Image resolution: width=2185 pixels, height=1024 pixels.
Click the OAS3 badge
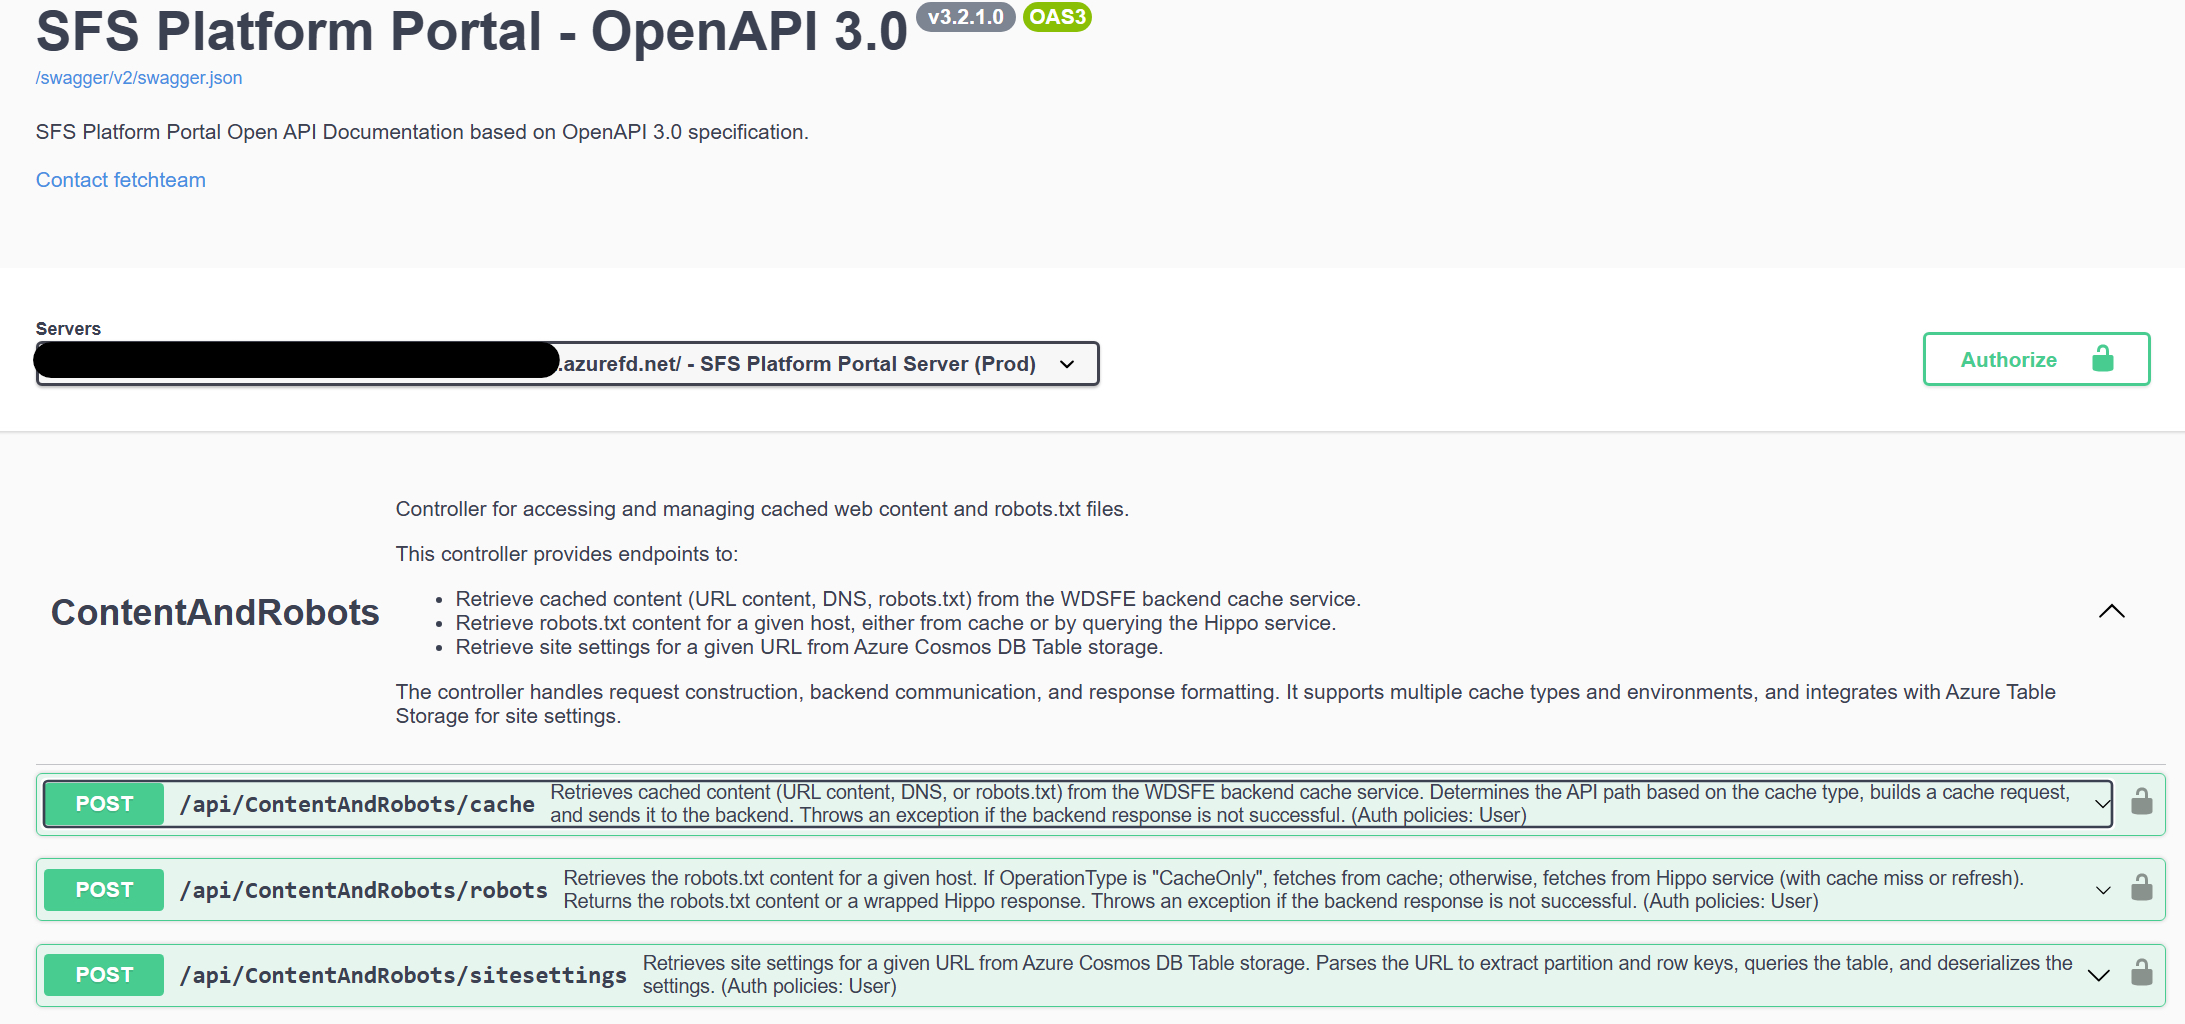tap(1057, 17)
